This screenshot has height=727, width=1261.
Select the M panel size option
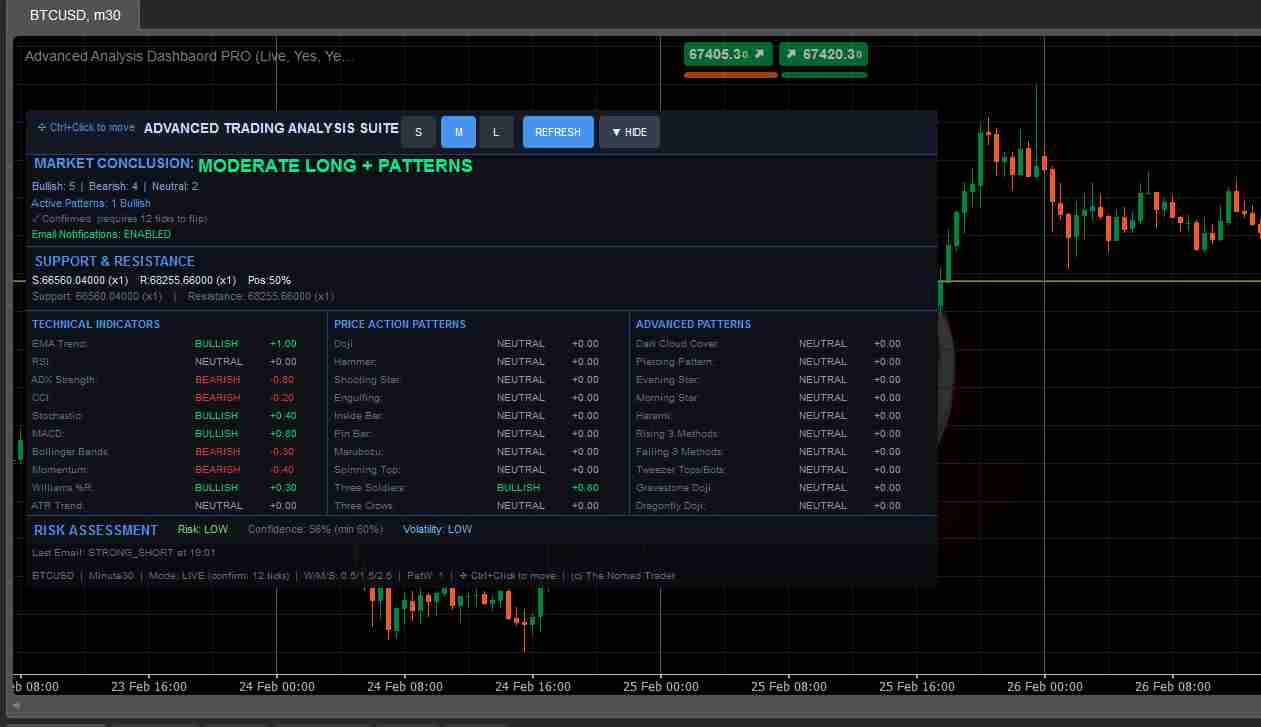coord(457,131)
